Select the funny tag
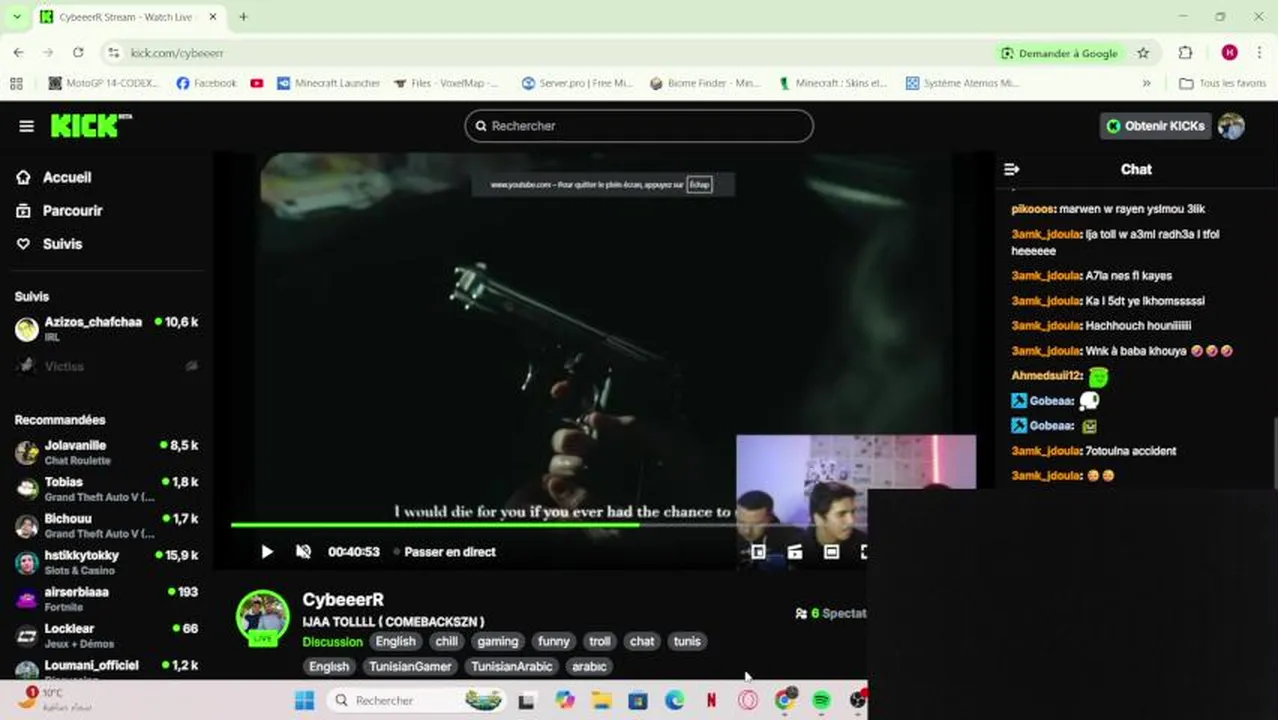 553,642
